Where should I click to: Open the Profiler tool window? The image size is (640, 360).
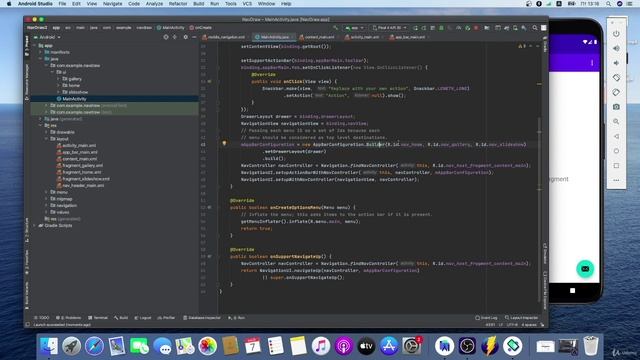(167, 318)
